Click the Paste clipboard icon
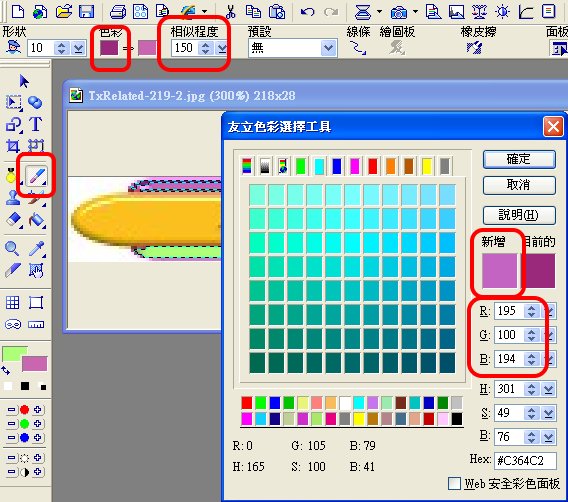The width and height of the screenshot is (568, 502). [277, 11]
